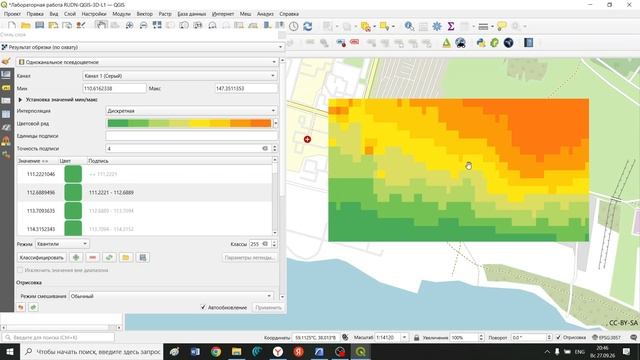Toggle the Отрисовка render checkbox in status bar
Viewport: 640px width, 360px height.
pos(558,338)
